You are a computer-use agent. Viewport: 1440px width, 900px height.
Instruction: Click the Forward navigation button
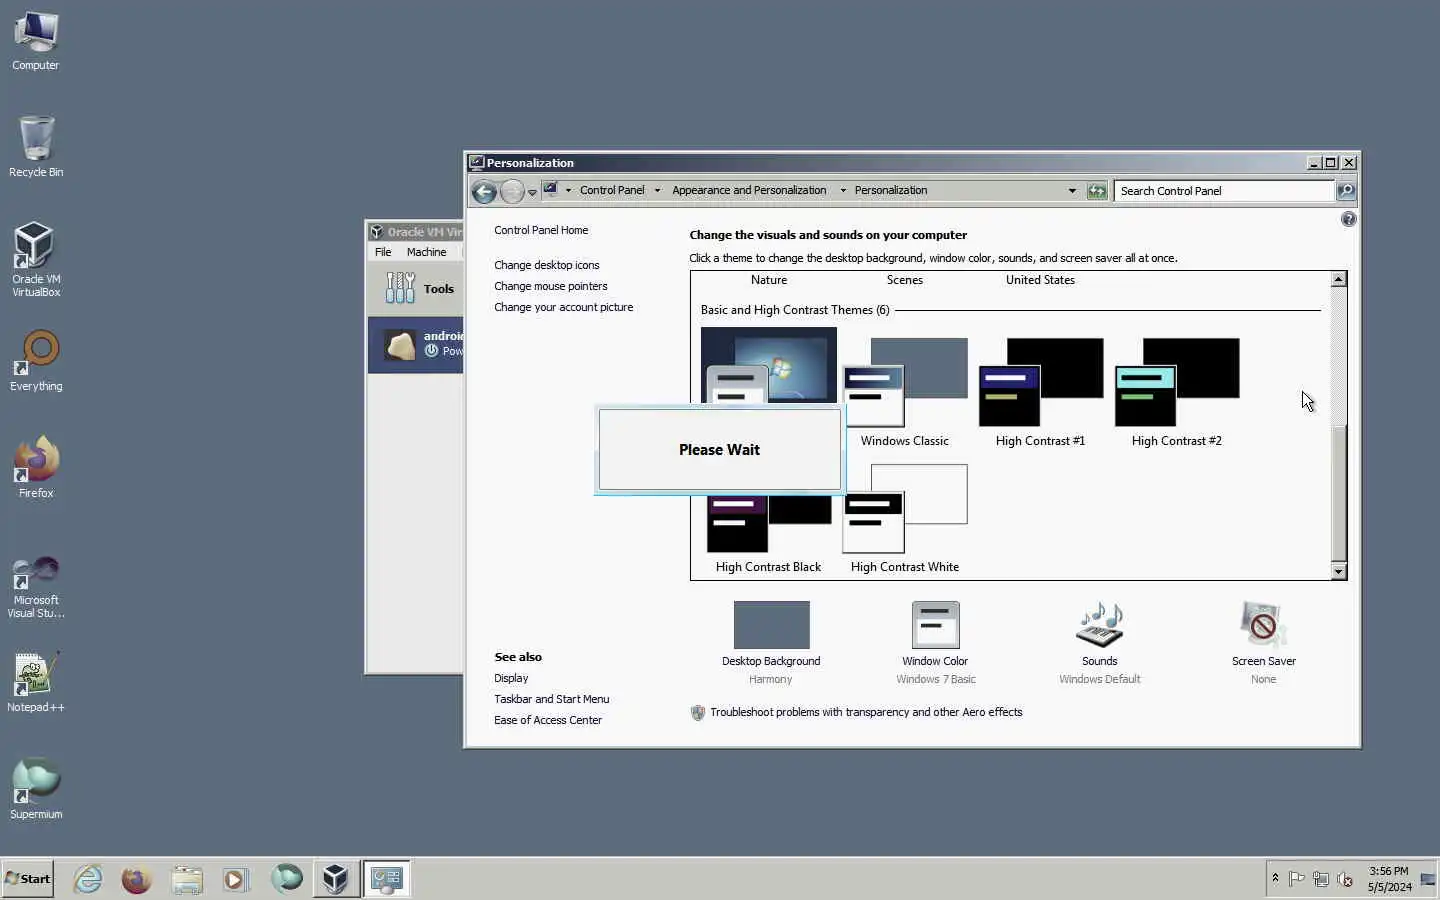point(512,191)
